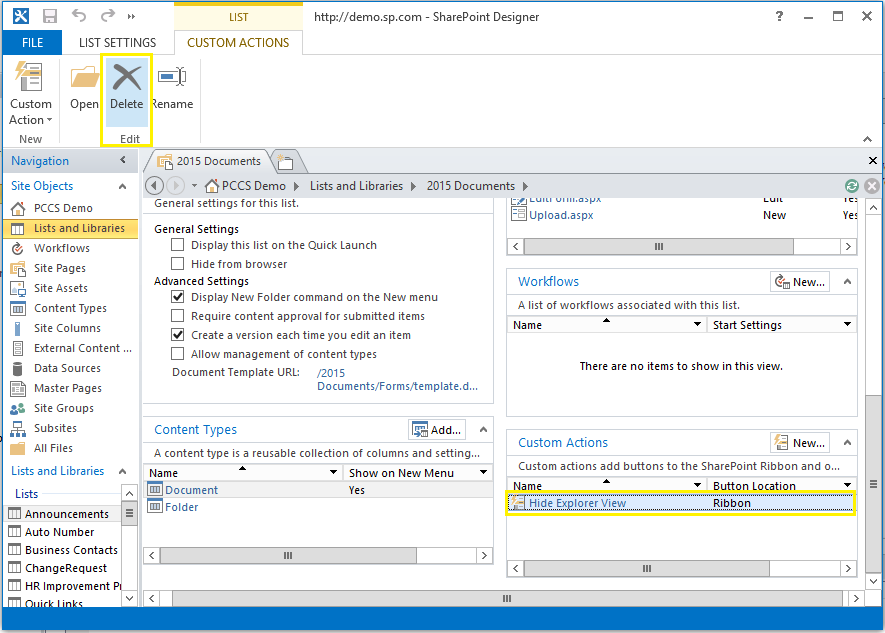Open Site Columns in navigation
Viewport: 885px width, 633px height.
(x=67, y=328)
